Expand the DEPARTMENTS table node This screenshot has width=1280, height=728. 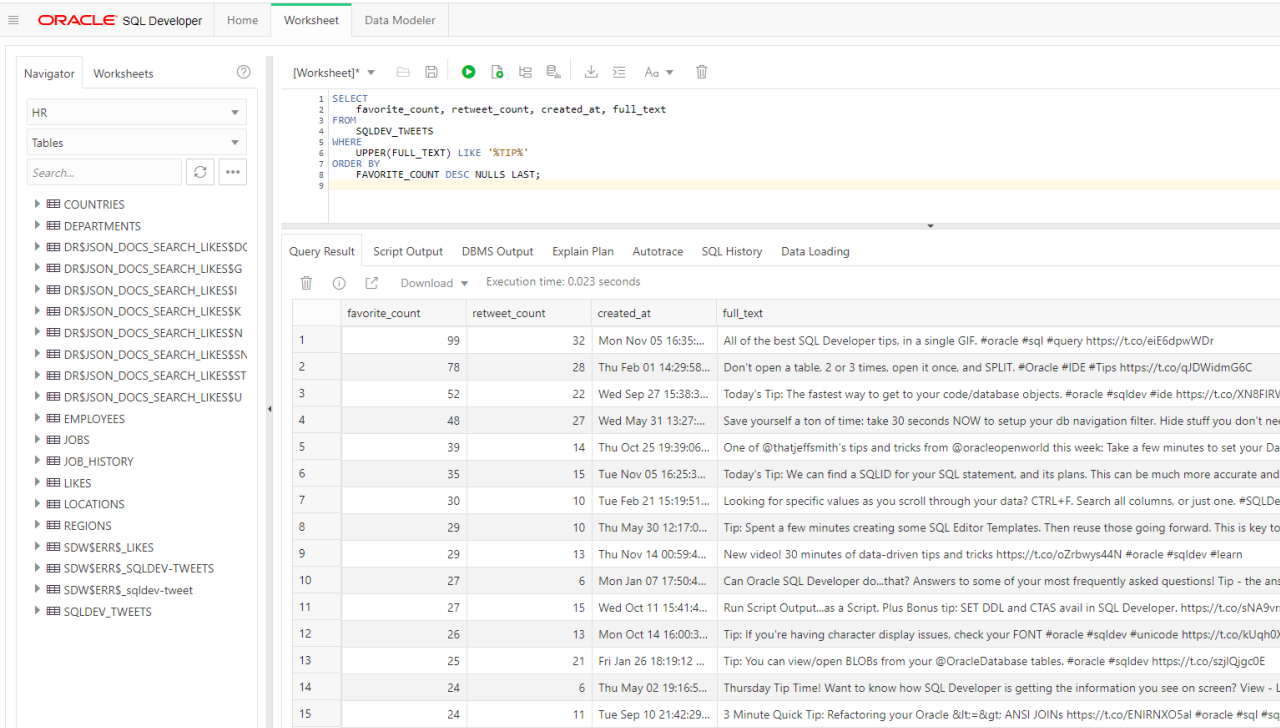pos(38,225)
